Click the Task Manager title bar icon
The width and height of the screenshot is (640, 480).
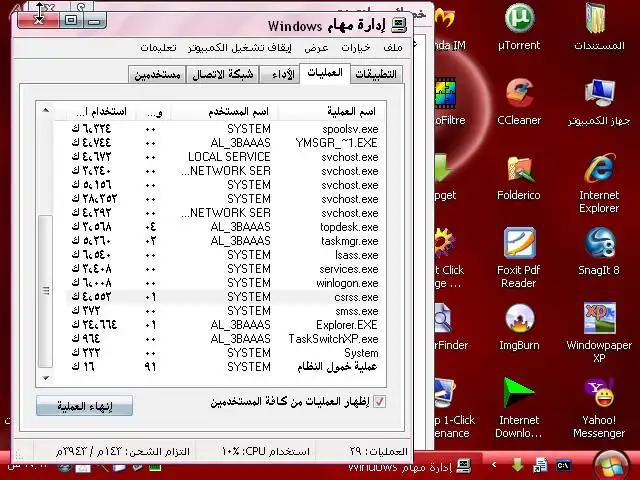(x=399, y=26)
